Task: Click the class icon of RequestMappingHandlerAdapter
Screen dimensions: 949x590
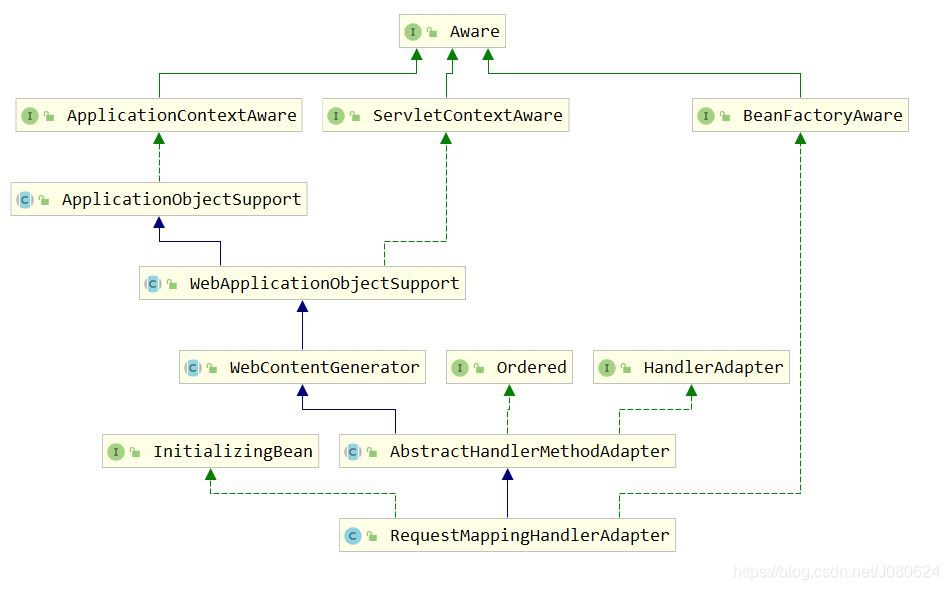Action: tap(352, 536)
